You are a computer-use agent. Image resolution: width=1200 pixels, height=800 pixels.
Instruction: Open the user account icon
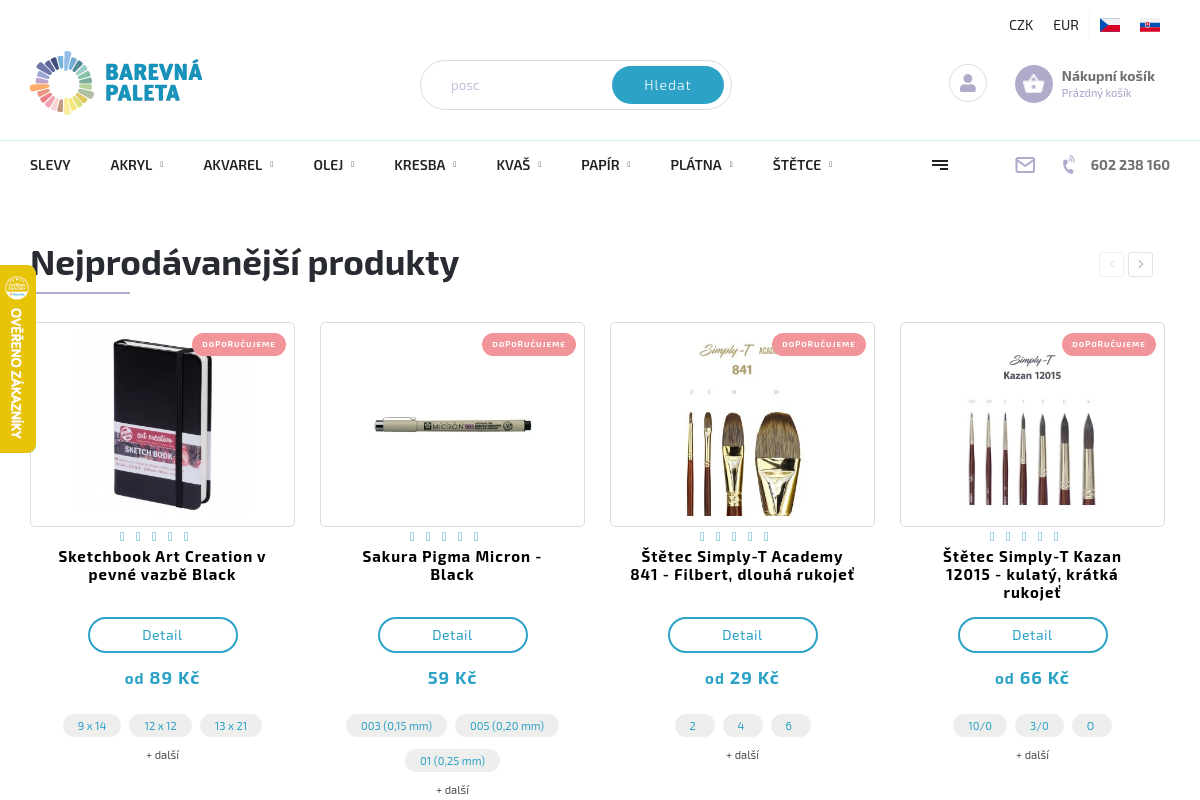click(968, 83)
